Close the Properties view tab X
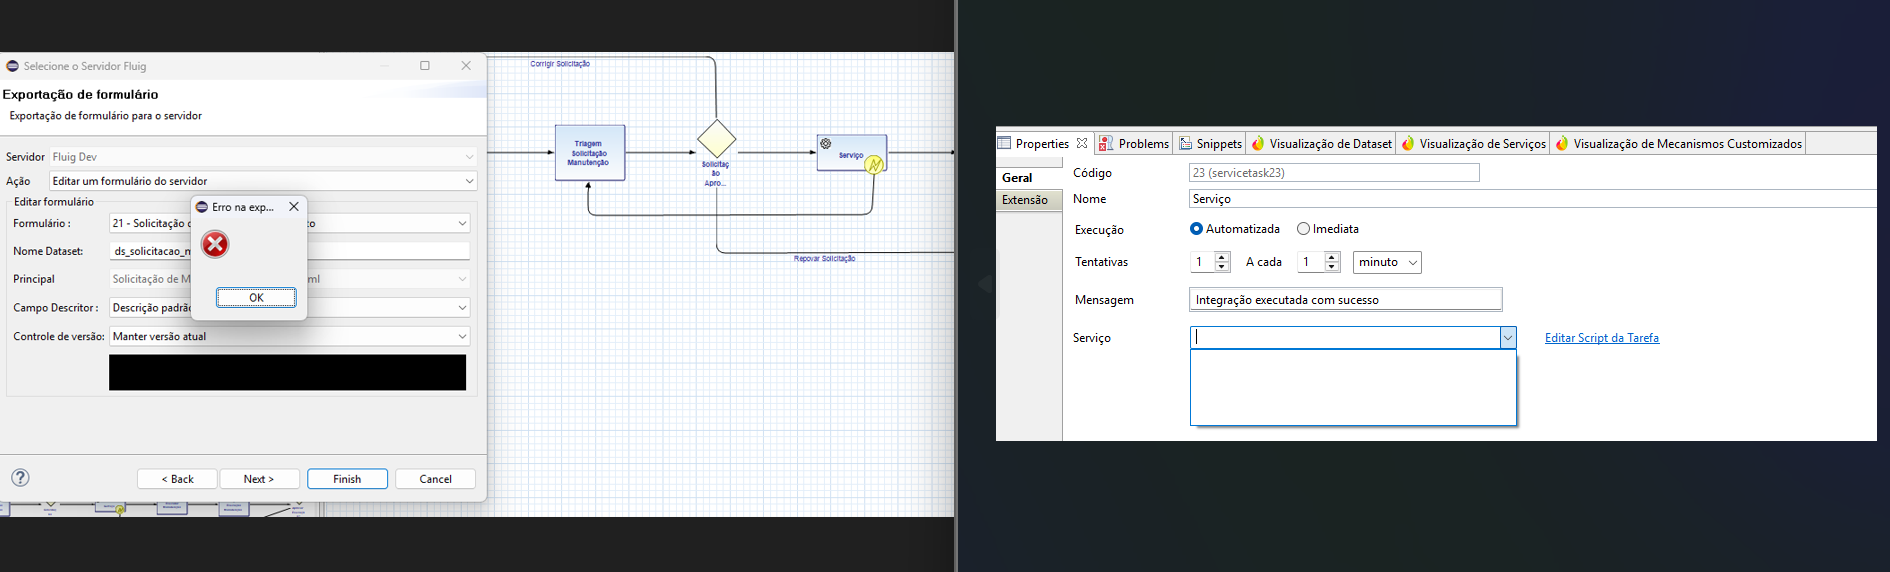The height and width of the screenshot is (572, 1890). (1082, 144)
